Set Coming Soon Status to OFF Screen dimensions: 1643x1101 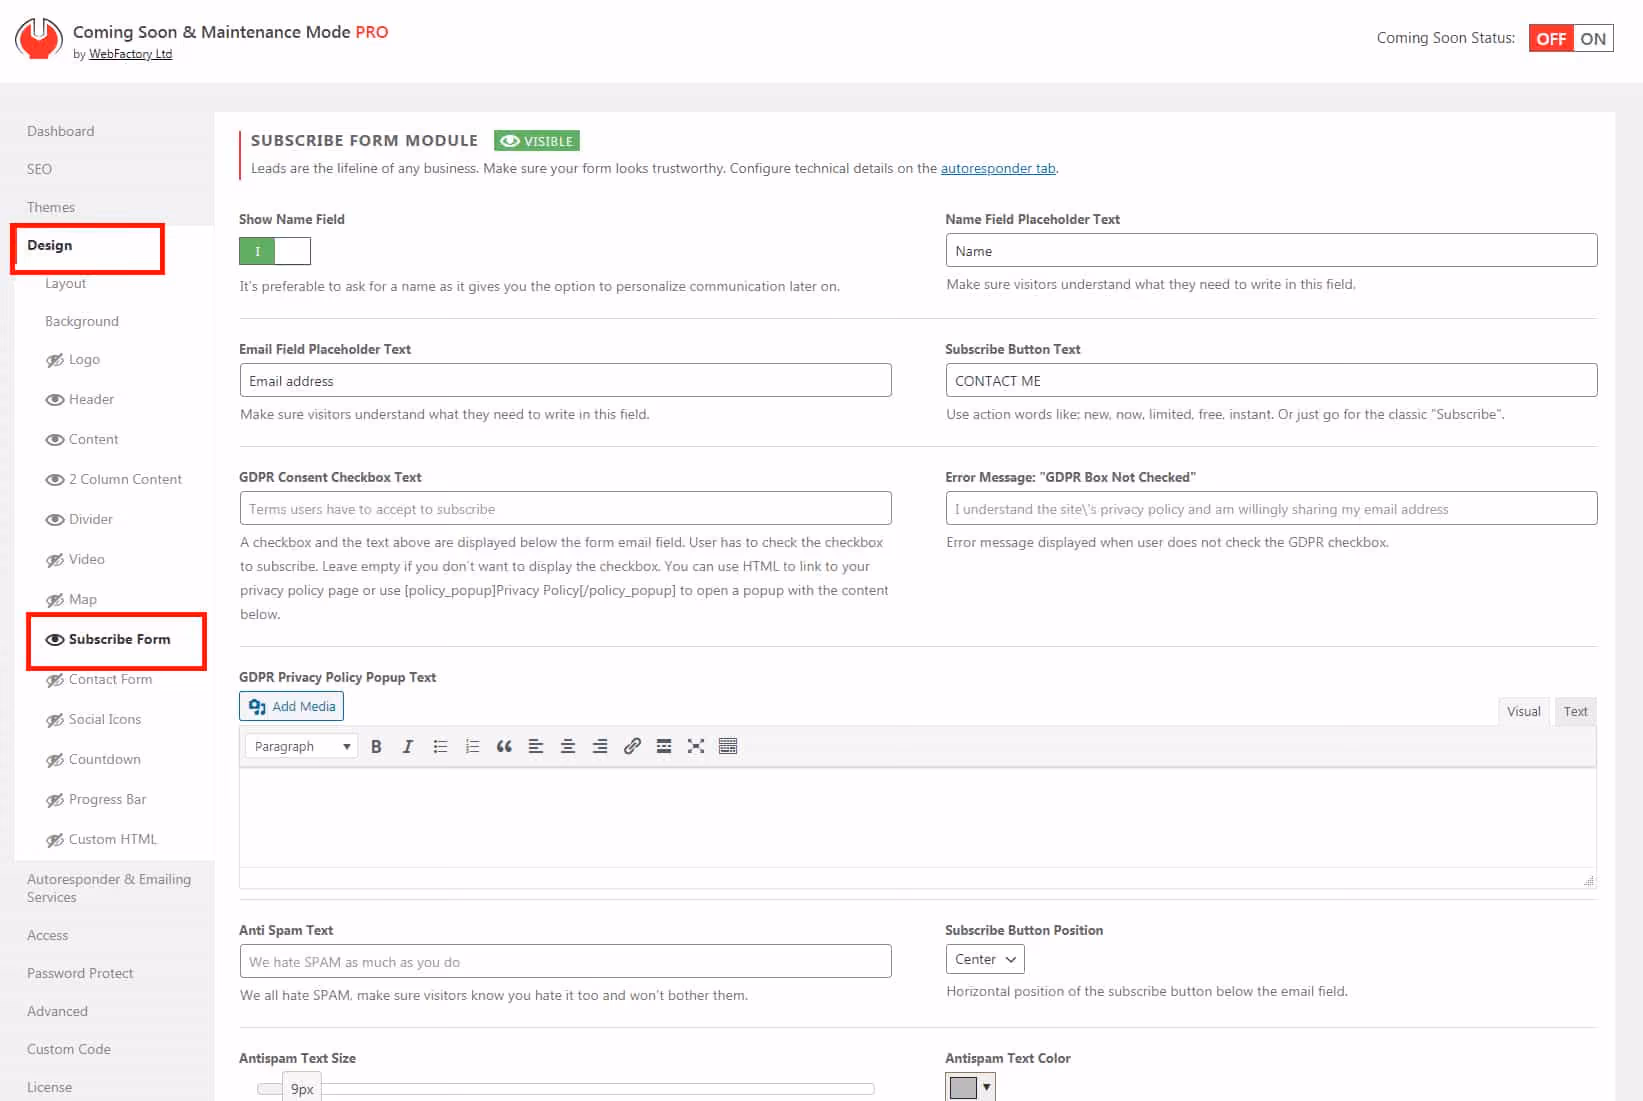click(1551, 38)
